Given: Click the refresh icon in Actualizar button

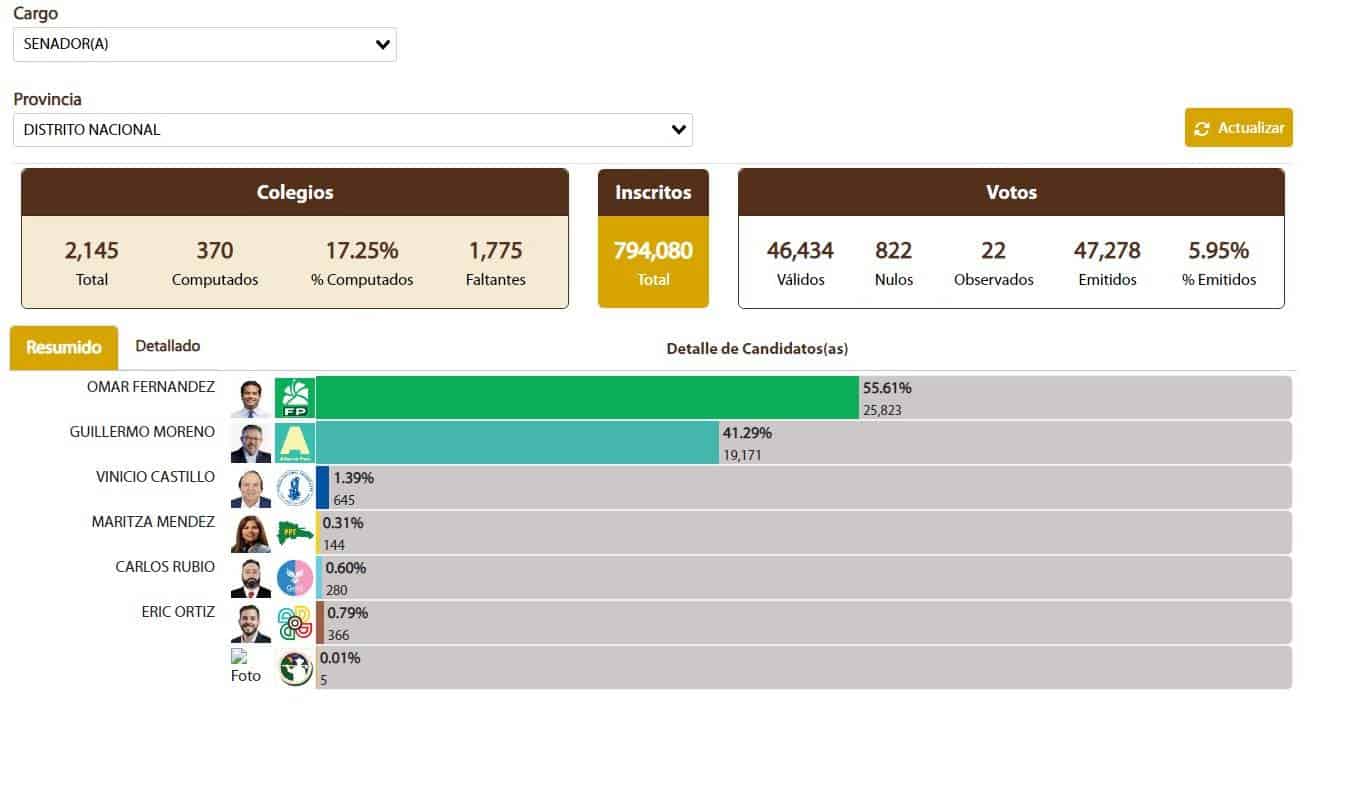Looking at the screenshot, I should (x=1202, y=129).
